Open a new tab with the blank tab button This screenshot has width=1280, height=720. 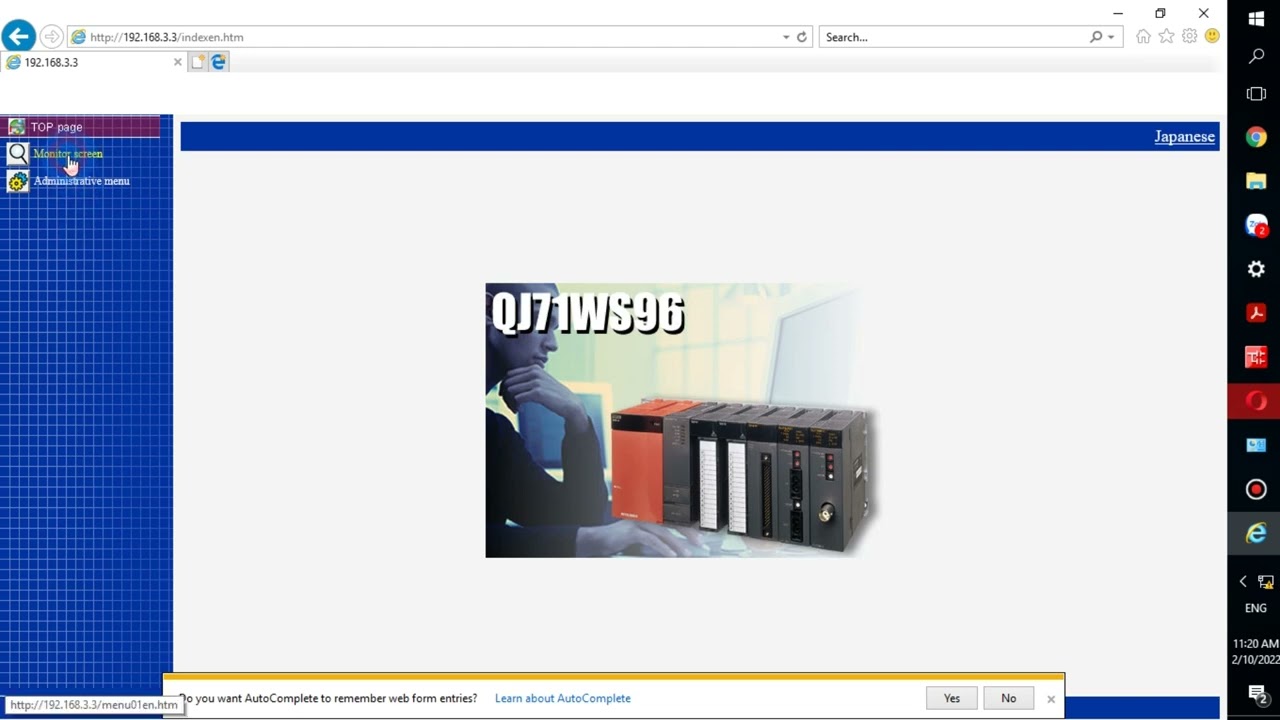pos(198,62)
